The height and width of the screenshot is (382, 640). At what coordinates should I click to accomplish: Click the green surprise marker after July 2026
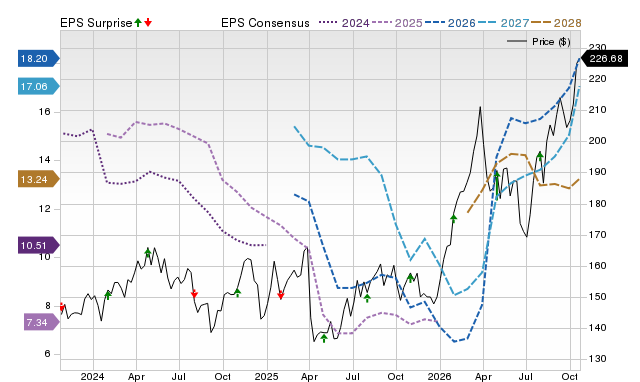(x=540, y=156)
